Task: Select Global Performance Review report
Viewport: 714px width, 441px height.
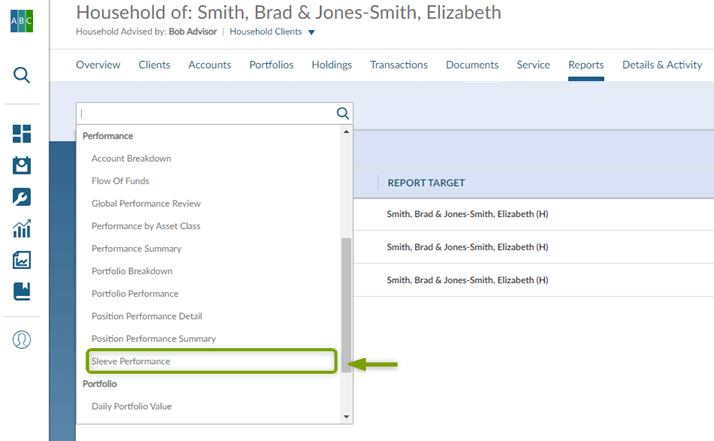Action: (x=146, y=203)
